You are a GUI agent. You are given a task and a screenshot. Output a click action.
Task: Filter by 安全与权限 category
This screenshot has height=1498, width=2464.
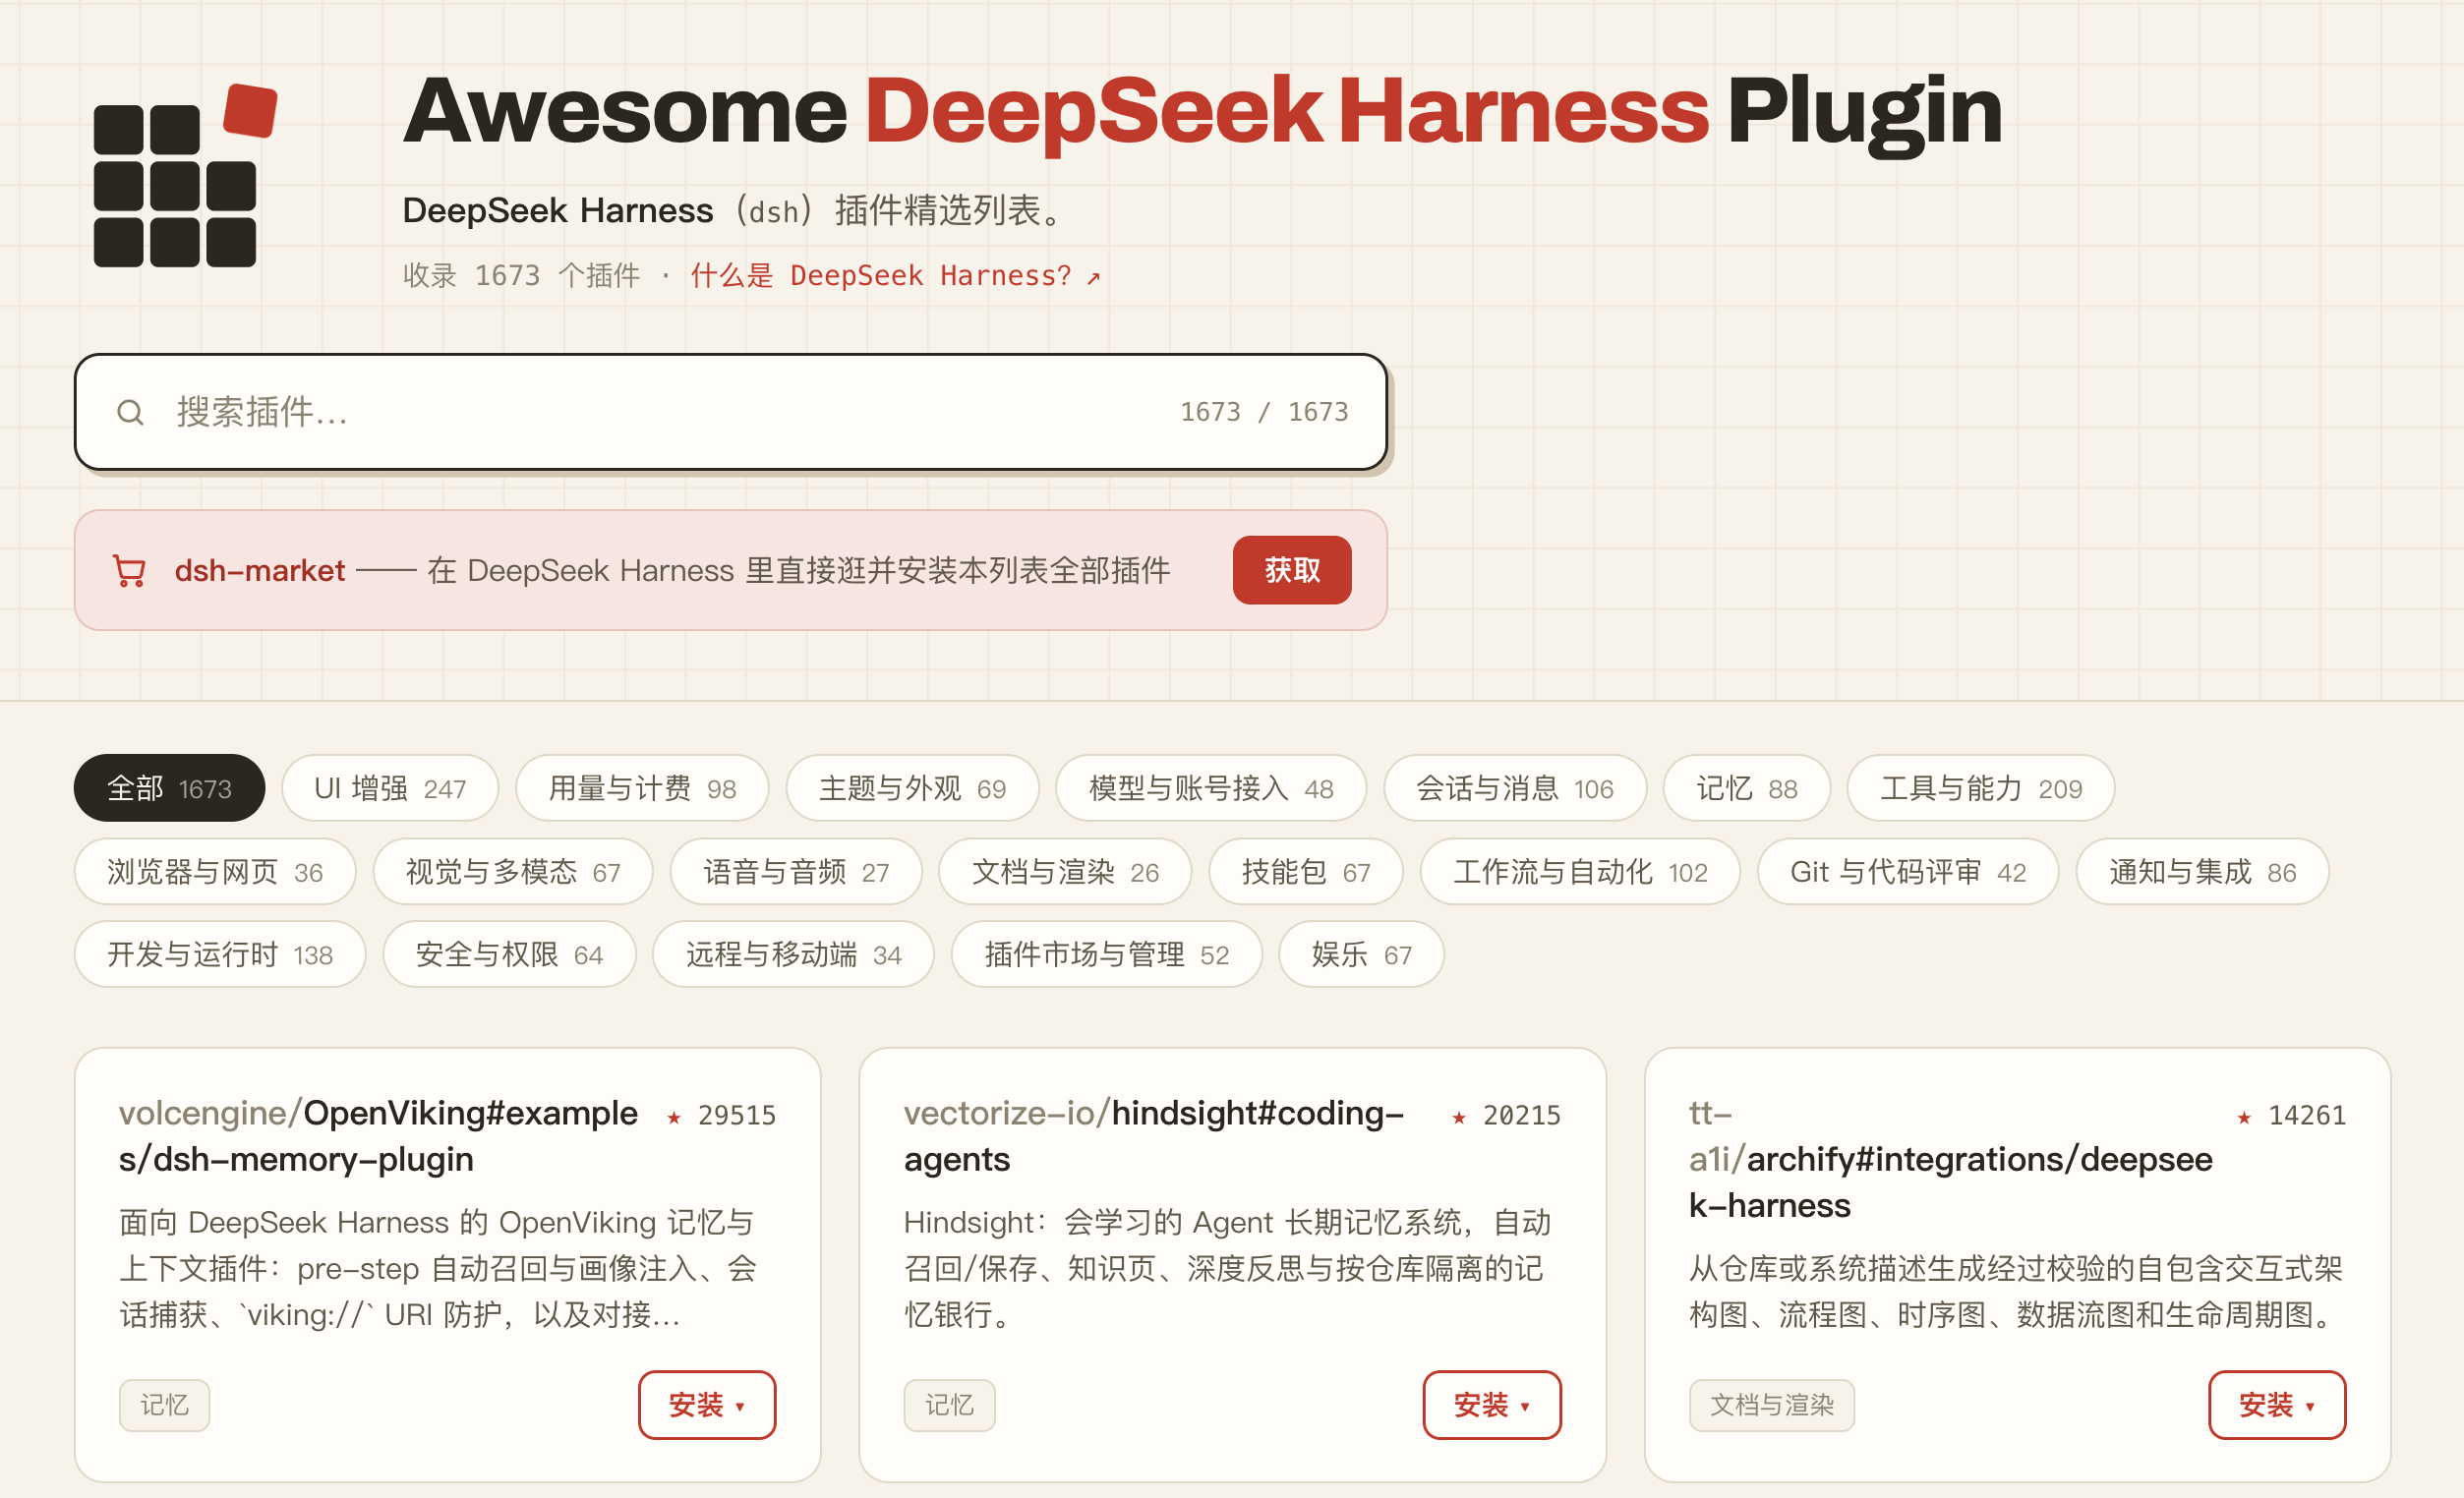pos(509,954)
